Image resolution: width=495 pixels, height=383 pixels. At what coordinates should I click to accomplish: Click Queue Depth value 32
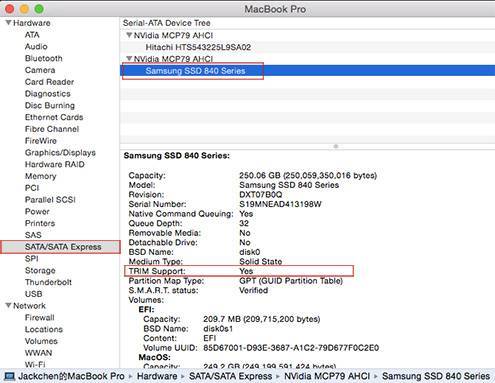click(244, 223)
